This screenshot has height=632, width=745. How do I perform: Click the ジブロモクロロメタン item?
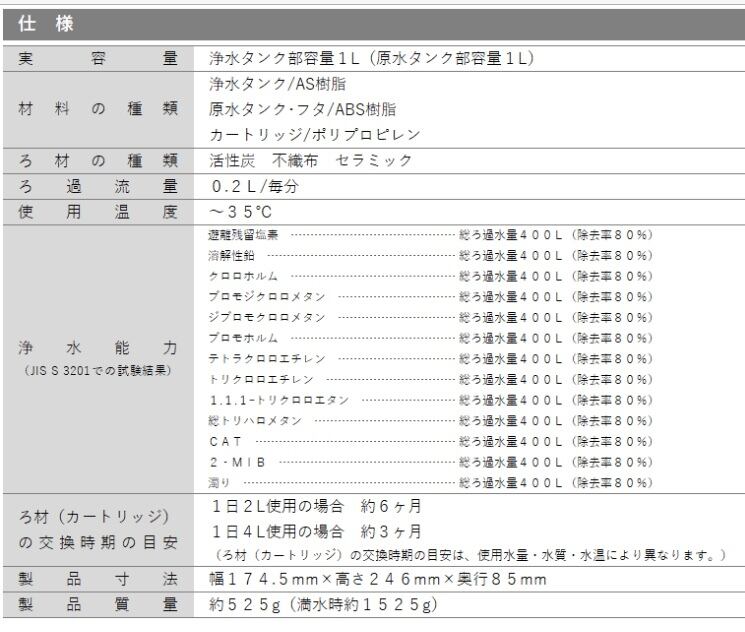coord(267,317)
